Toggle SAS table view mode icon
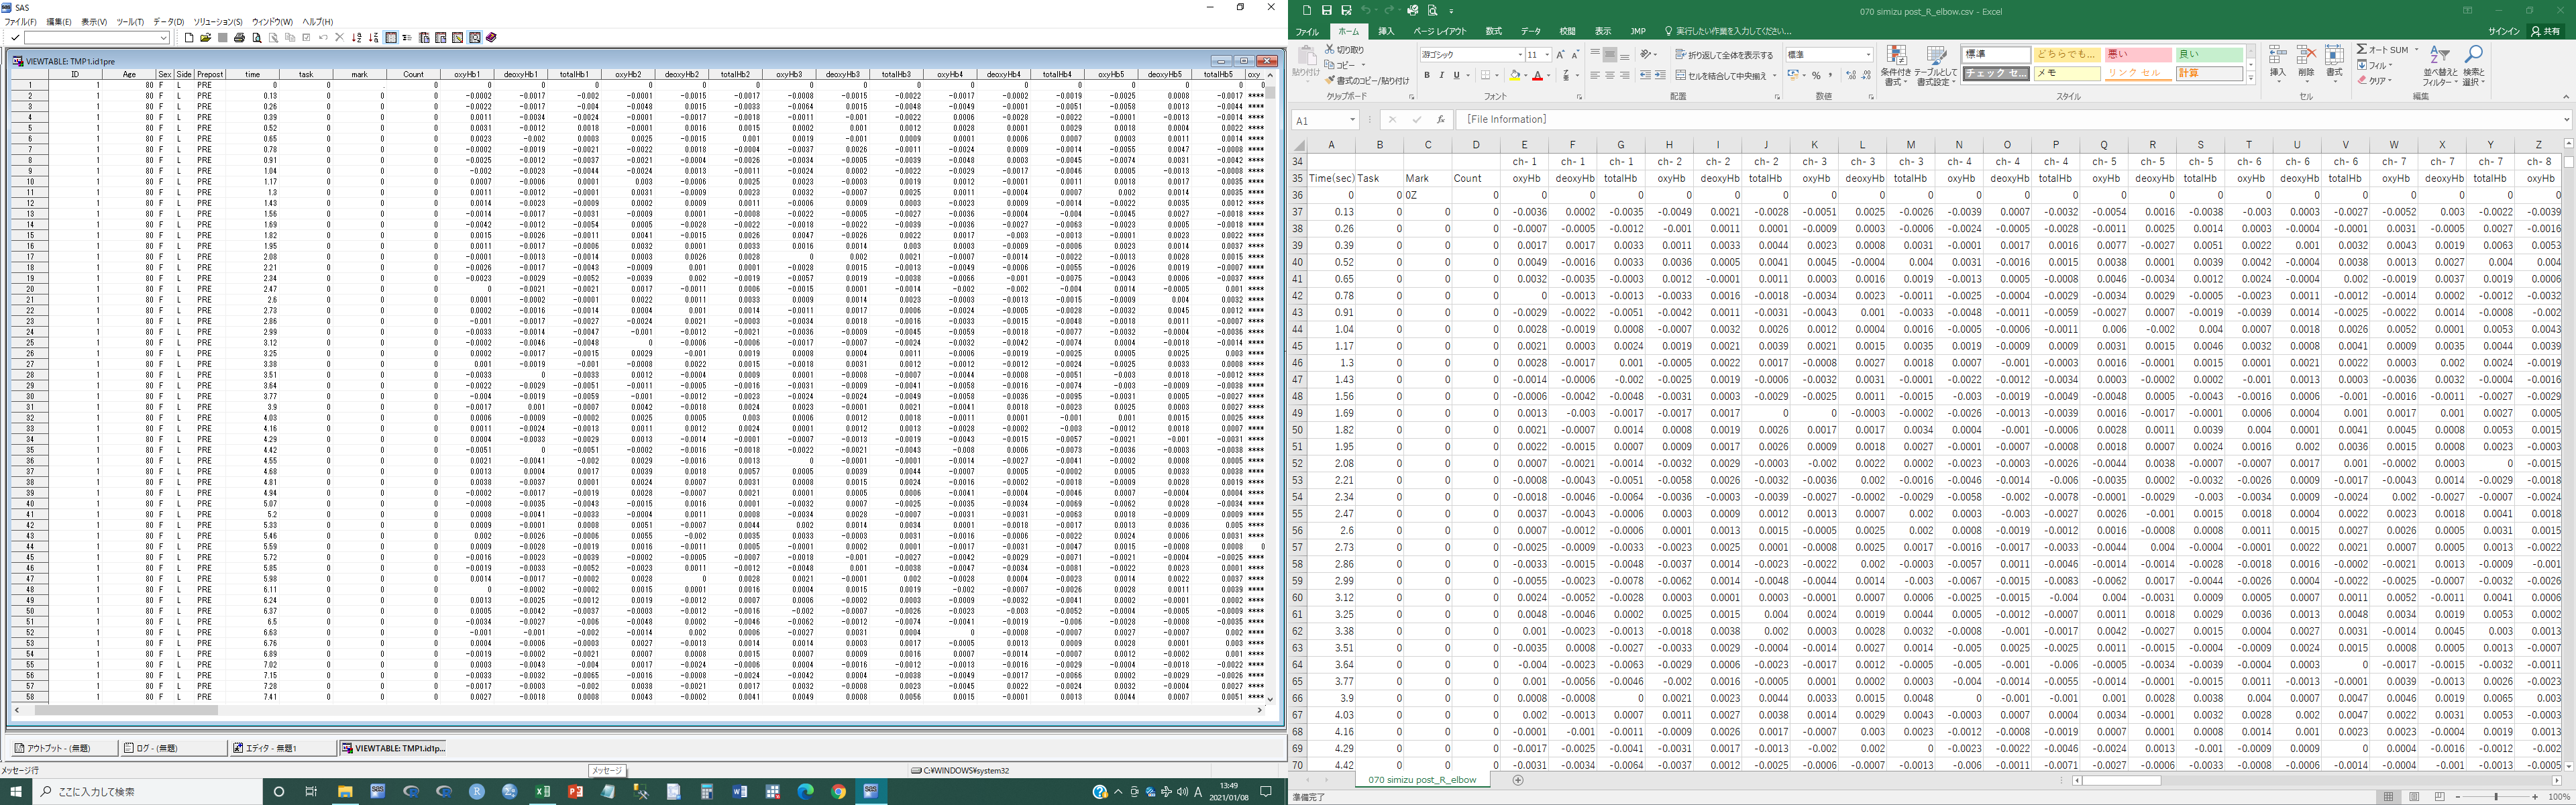 coord(391,38)
